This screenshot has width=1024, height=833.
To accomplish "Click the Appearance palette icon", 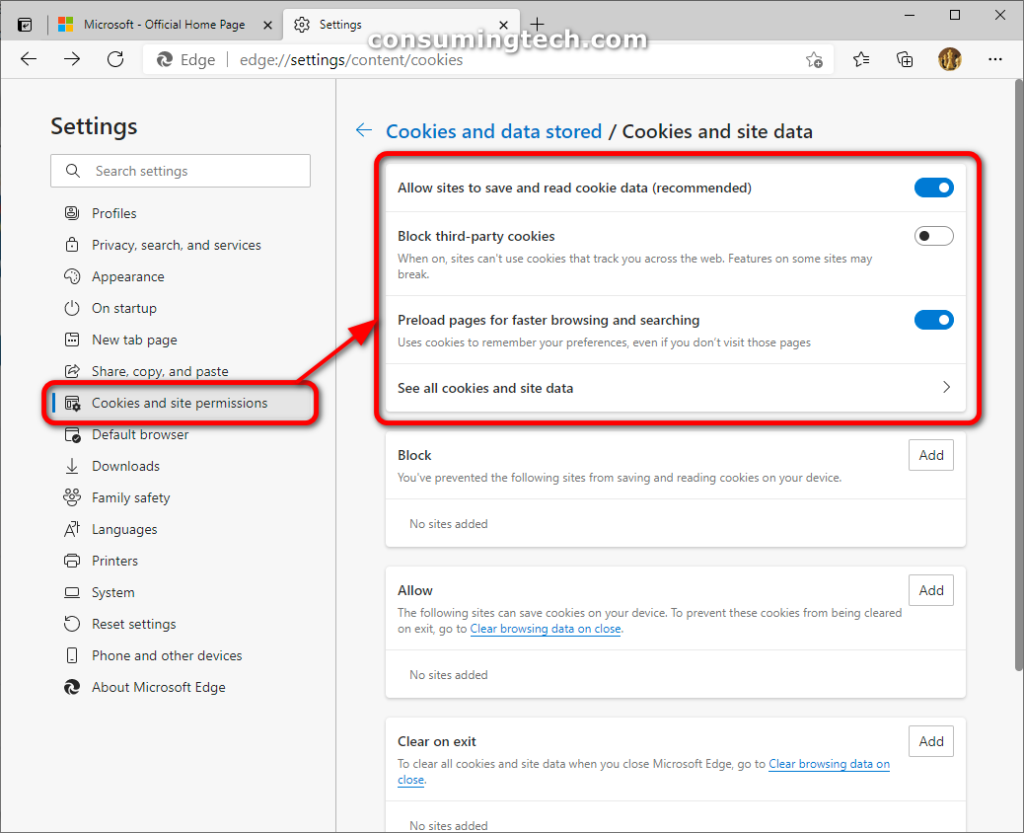I will (x=72, y=276).
